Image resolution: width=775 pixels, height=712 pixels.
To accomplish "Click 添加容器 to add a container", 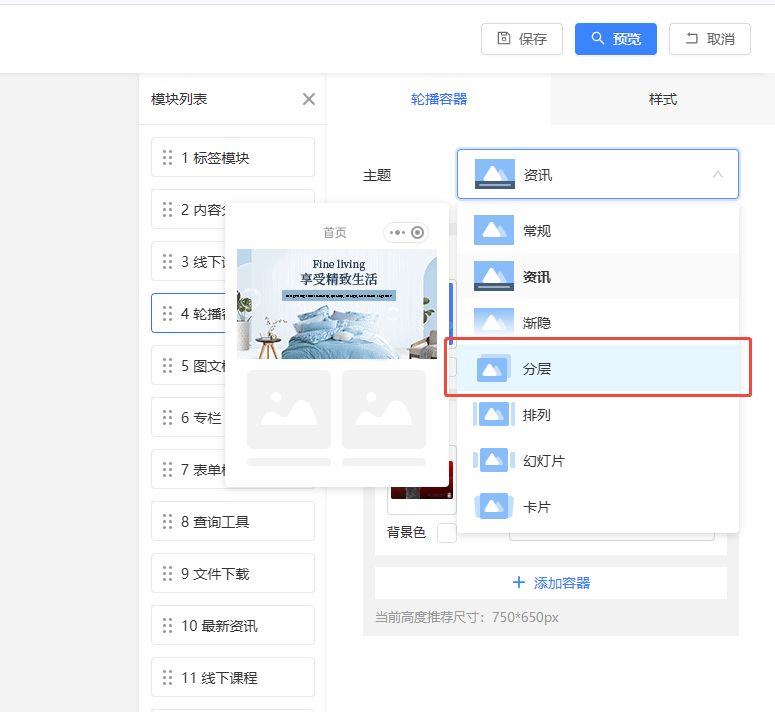I will [551, 583].
